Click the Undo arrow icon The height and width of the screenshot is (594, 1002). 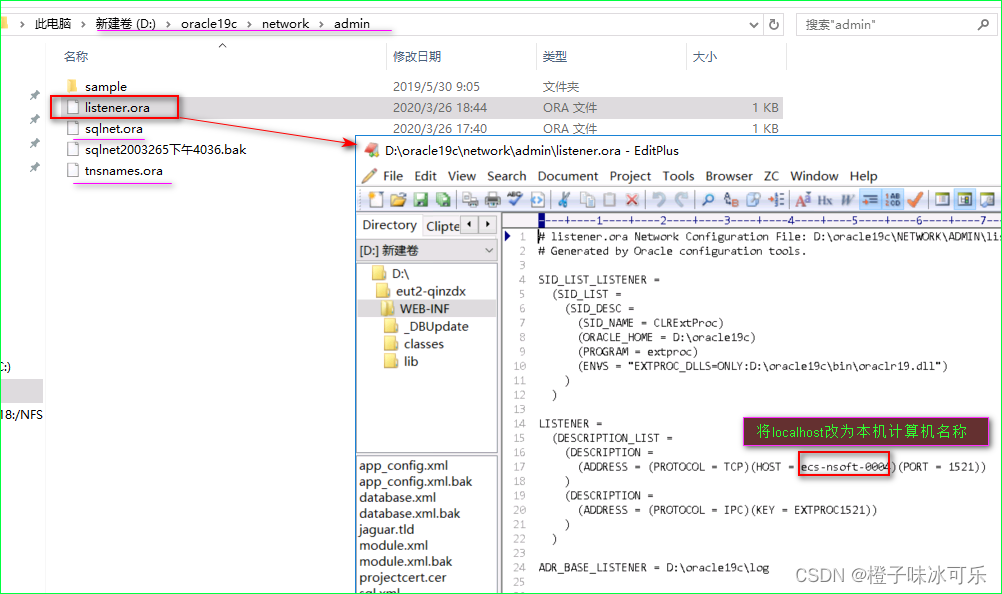click(x=659, y=200)
